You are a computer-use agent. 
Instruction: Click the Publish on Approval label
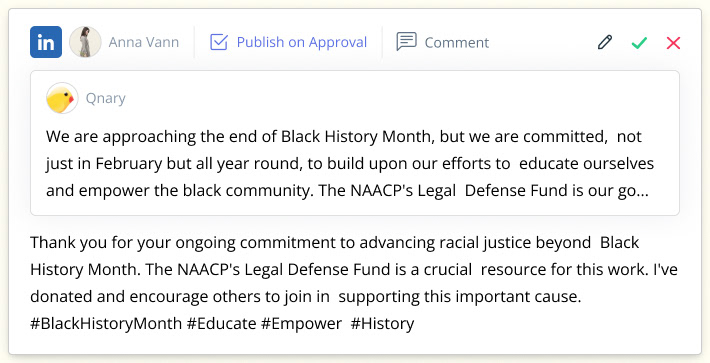(x=302, y=42)
